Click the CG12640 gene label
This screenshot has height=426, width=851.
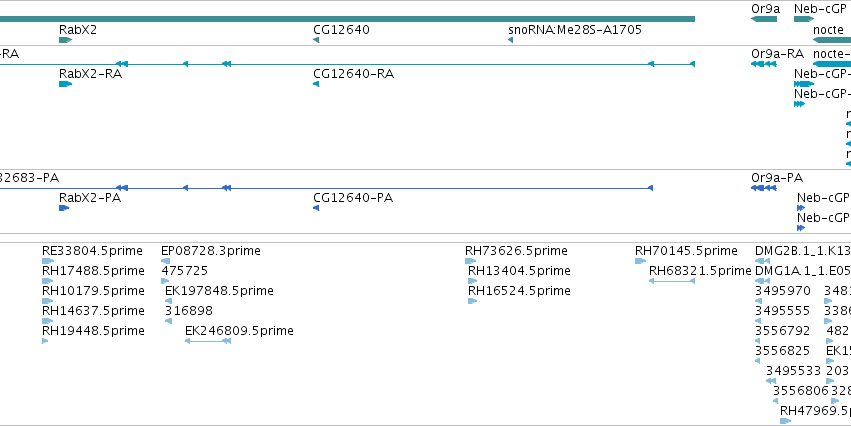click(x=341, y=29)
